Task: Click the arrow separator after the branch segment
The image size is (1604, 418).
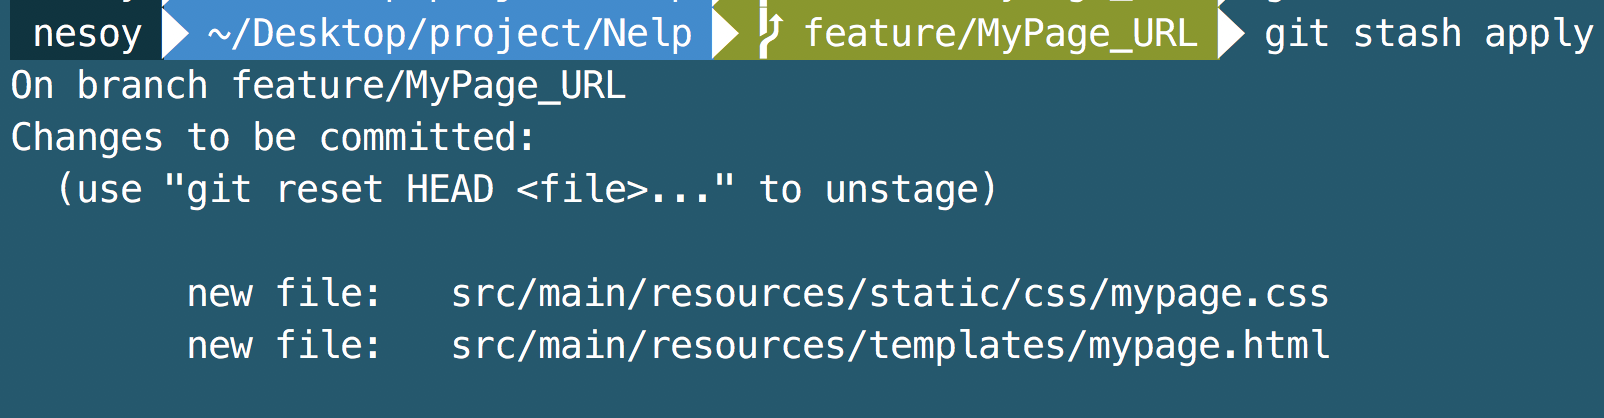Action: 1231,33
